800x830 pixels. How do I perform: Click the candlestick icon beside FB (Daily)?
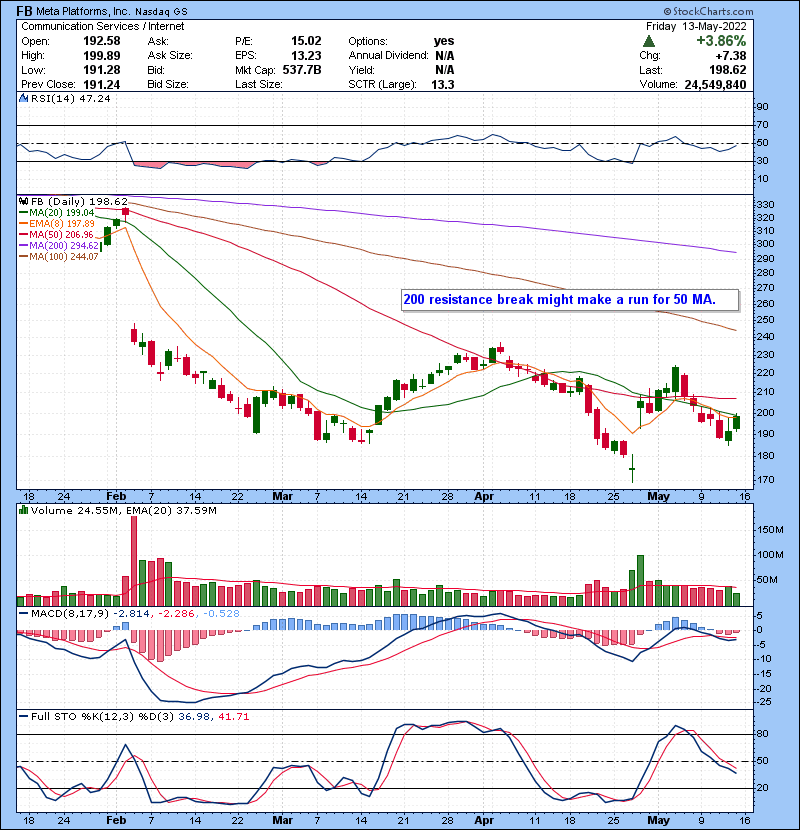coord(23,201)
